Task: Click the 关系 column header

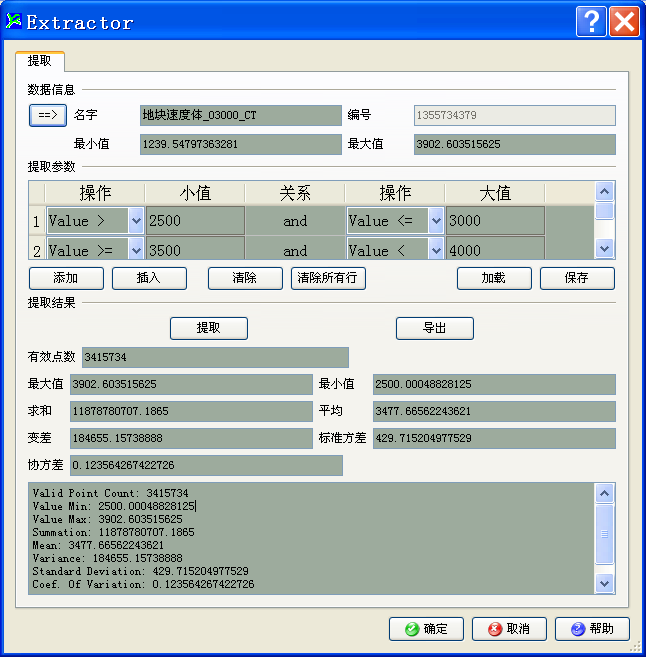Action: (x=295, y=193)
